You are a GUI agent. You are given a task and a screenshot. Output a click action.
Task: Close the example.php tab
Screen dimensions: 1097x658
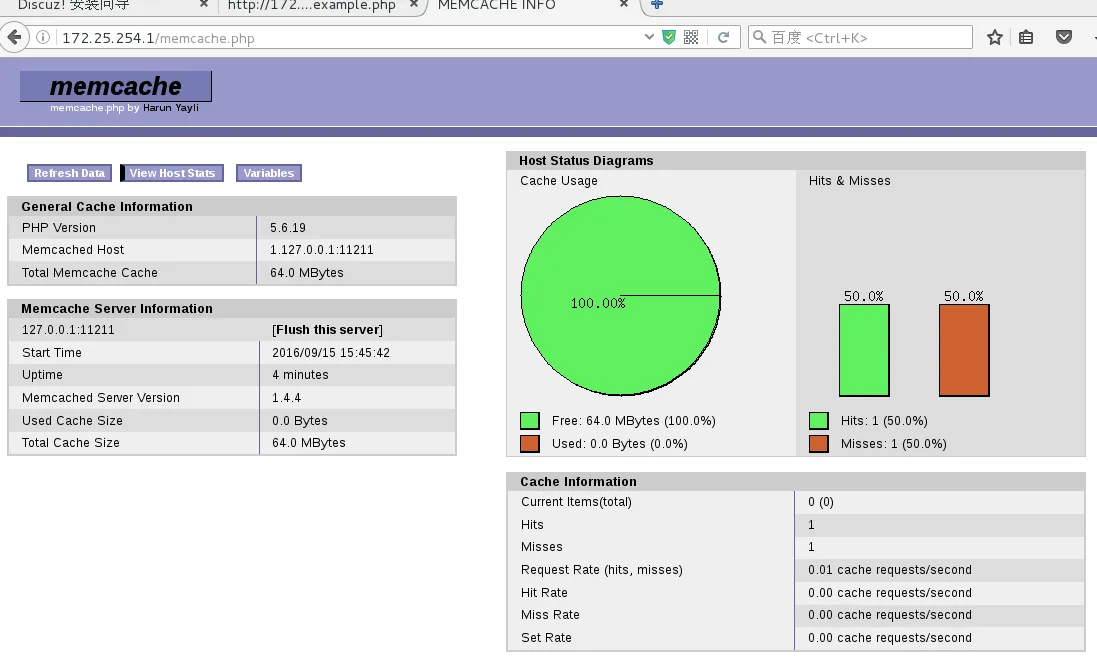pos(413,4)
